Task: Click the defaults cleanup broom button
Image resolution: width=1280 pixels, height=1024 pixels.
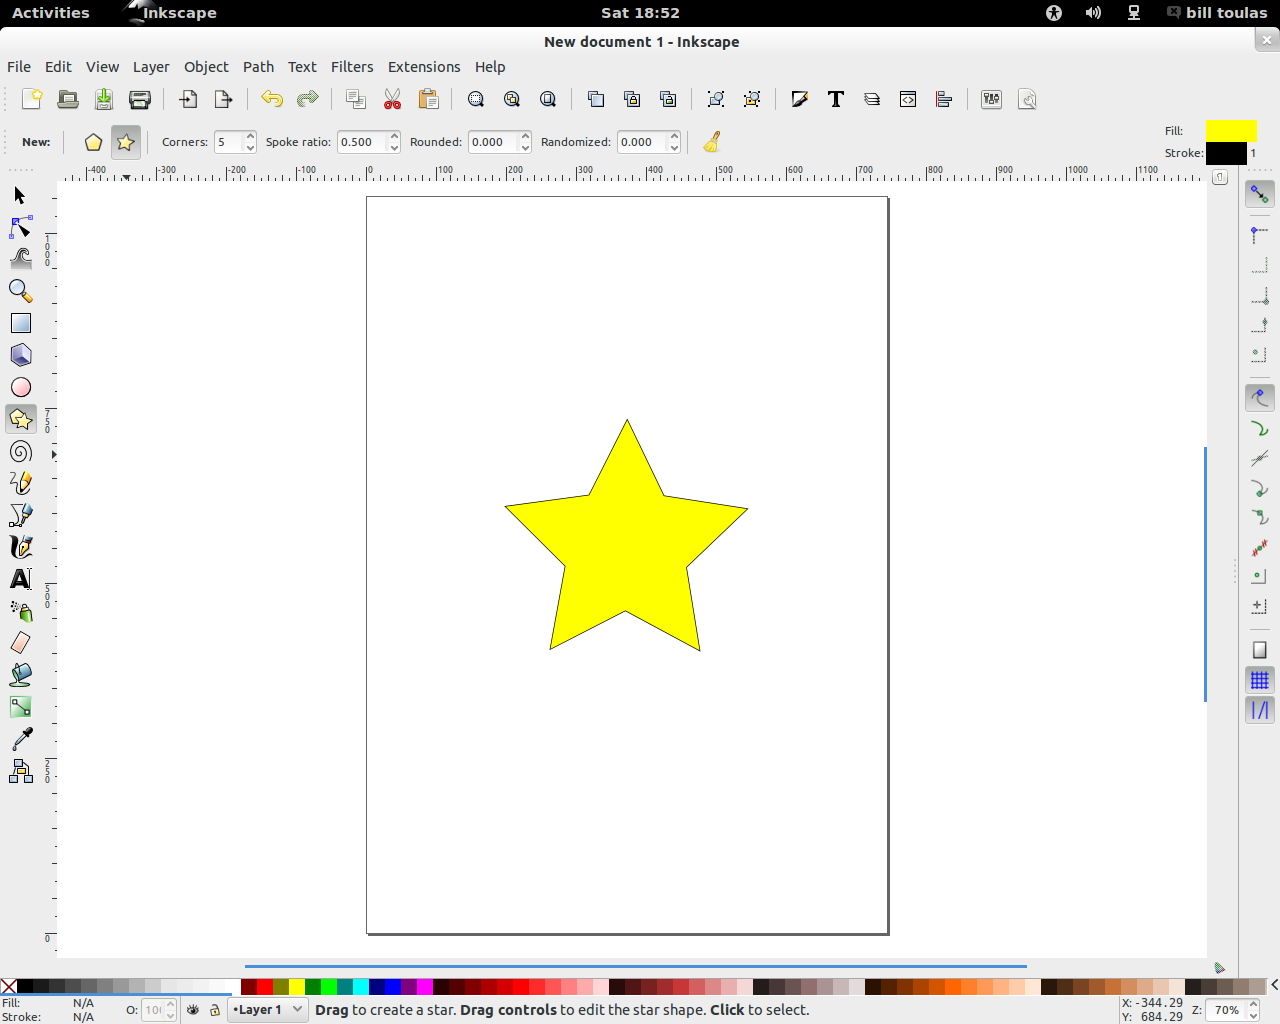Action: [x=711, y=142]
